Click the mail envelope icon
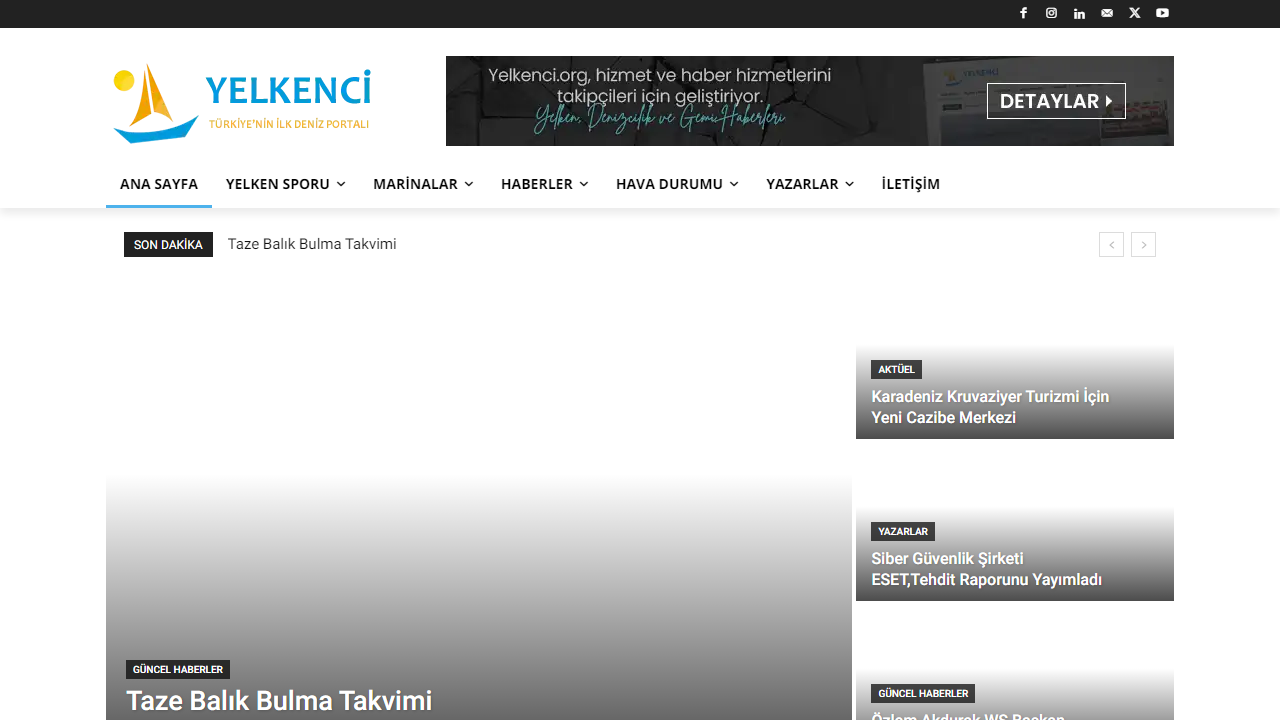The width and height of the screenshot is (1280, 720). click(x=1107, y=13)
